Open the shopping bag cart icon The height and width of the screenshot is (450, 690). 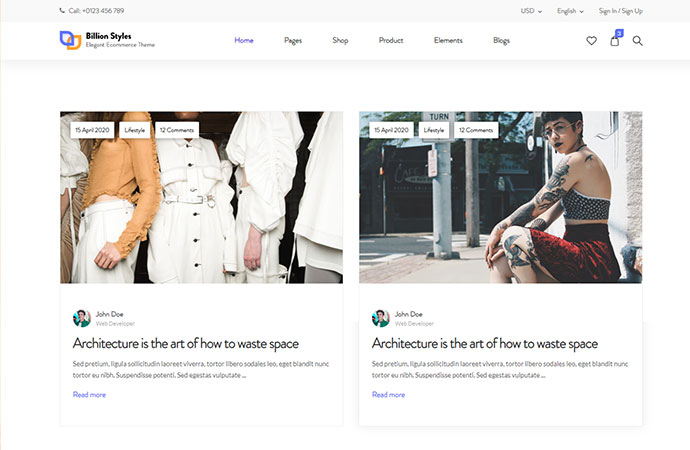(615, 41)
